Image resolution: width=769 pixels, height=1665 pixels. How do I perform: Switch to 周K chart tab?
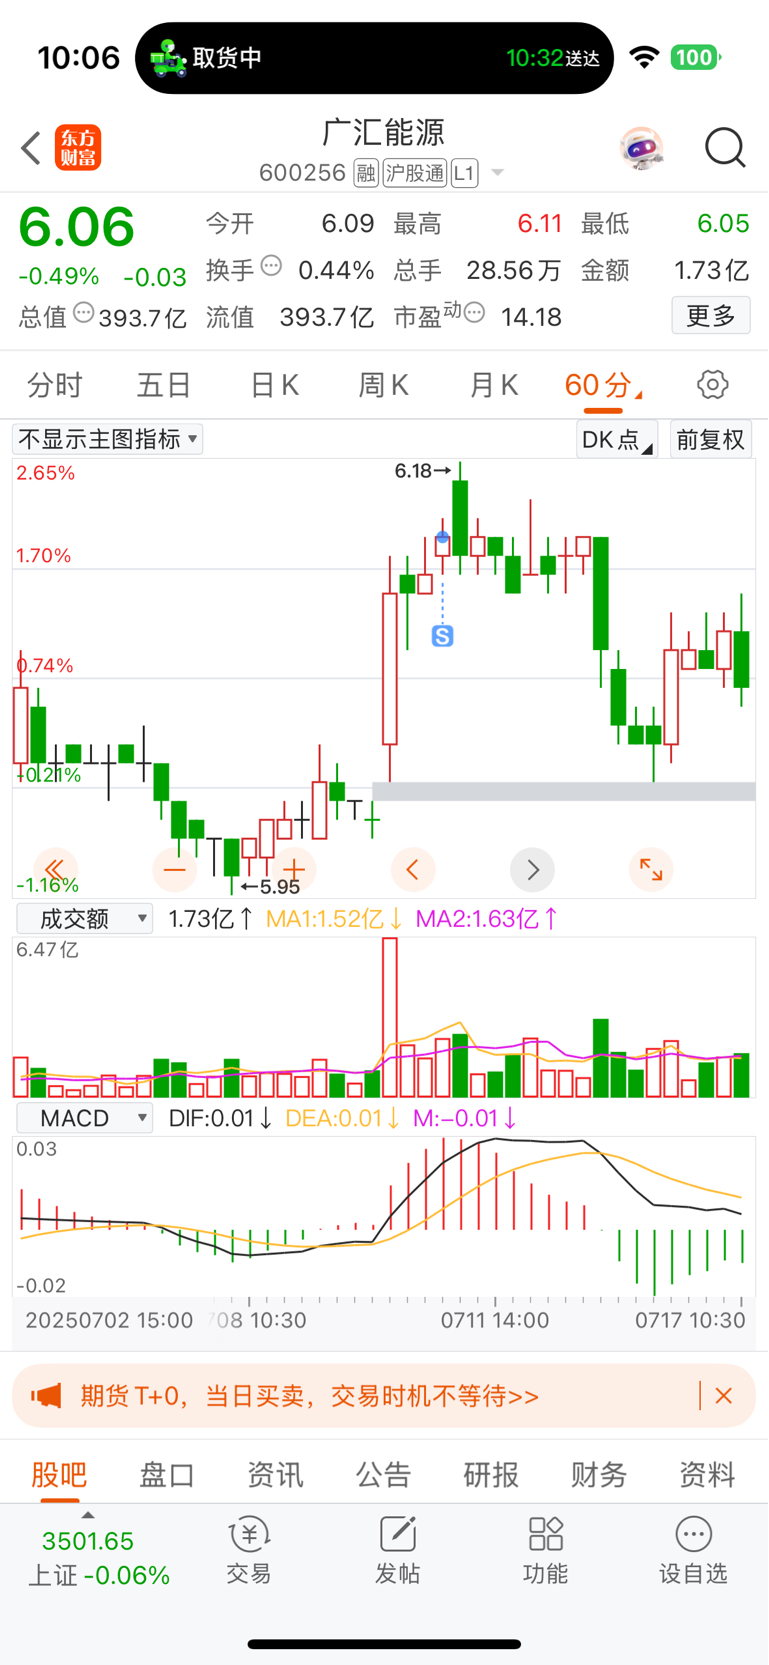(x=384, y=385)
